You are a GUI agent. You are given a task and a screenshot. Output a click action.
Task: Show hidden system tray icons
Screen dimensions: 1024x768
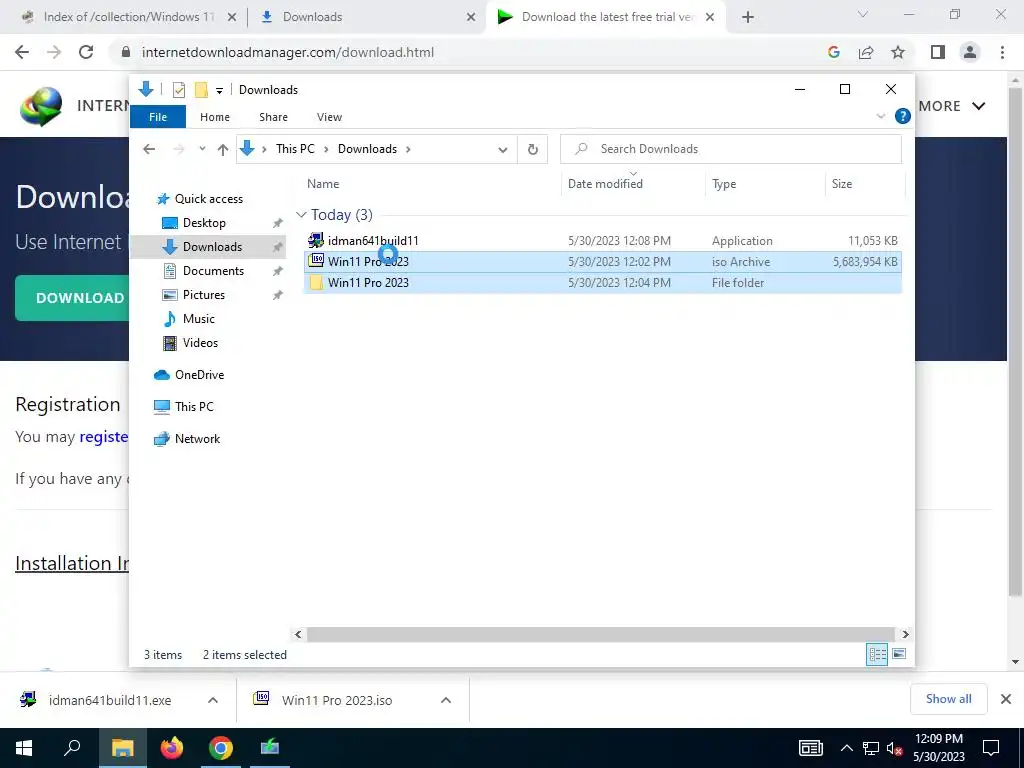[x=846, y=748]
